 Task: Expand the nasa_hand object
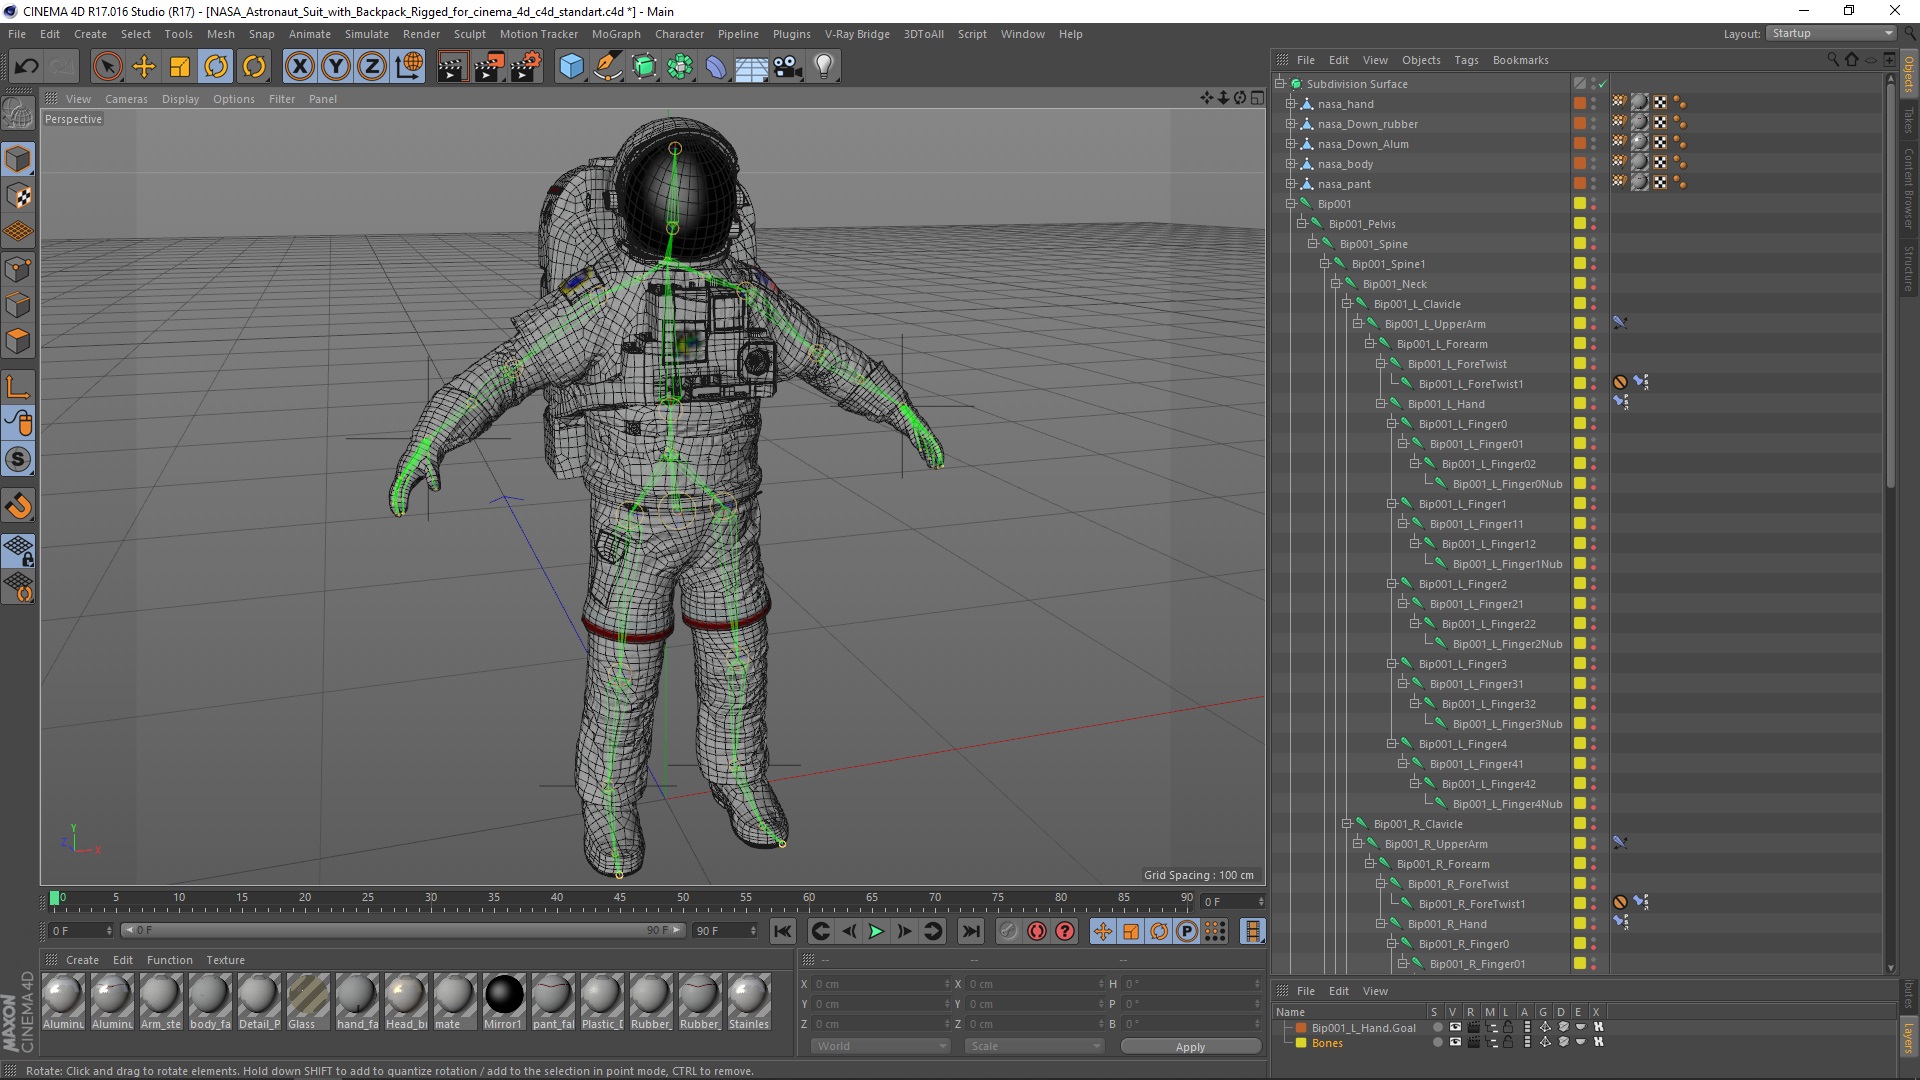pyautogui.click(x=1291, y=104)
